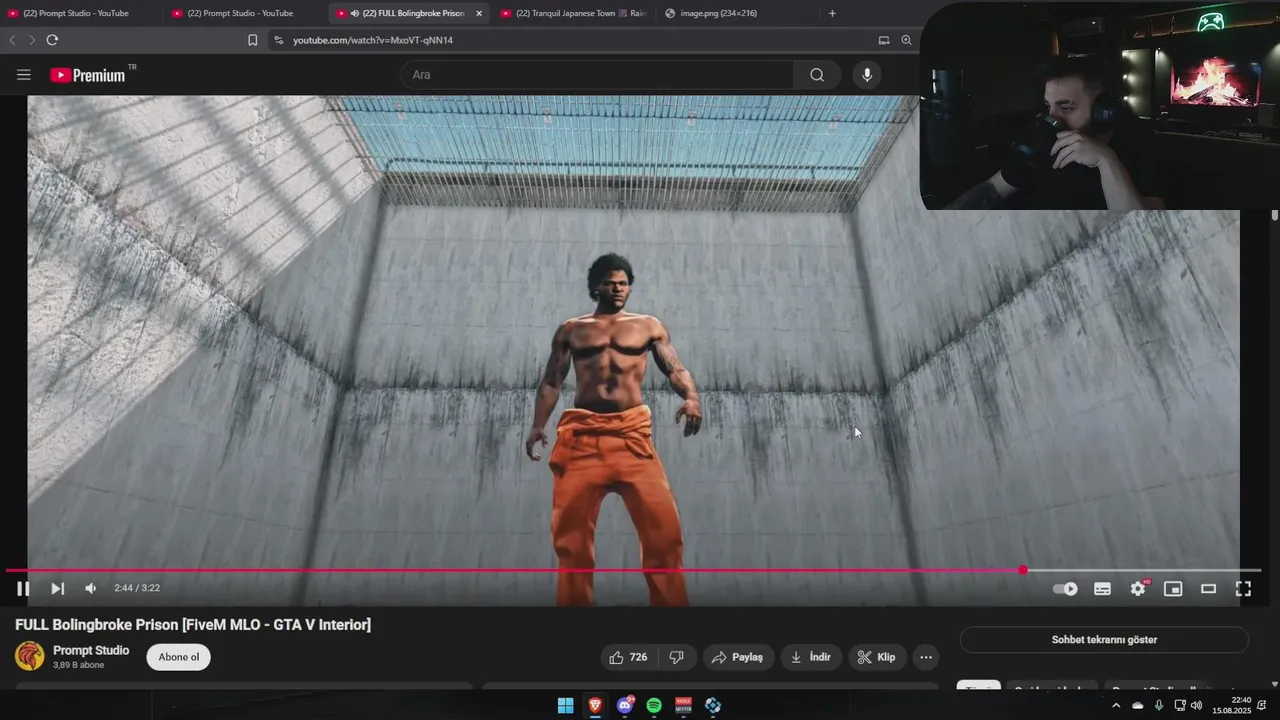Open Brave browser from taskbar
The image size is (1280, 720).
pos(595,705)
